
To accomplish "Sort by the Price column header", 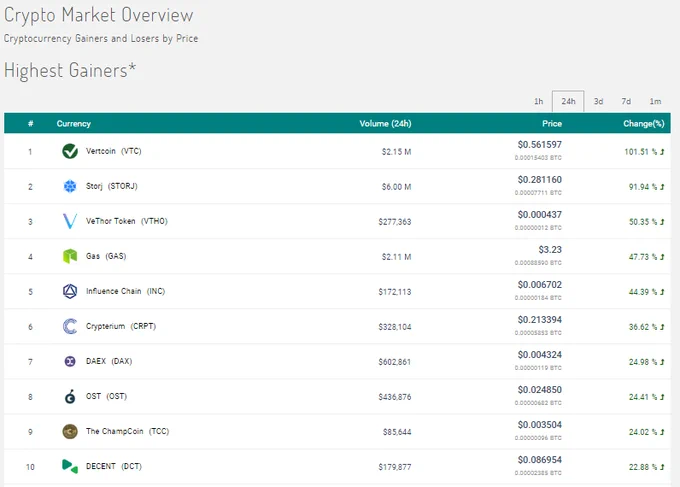I will pos(552,124).
